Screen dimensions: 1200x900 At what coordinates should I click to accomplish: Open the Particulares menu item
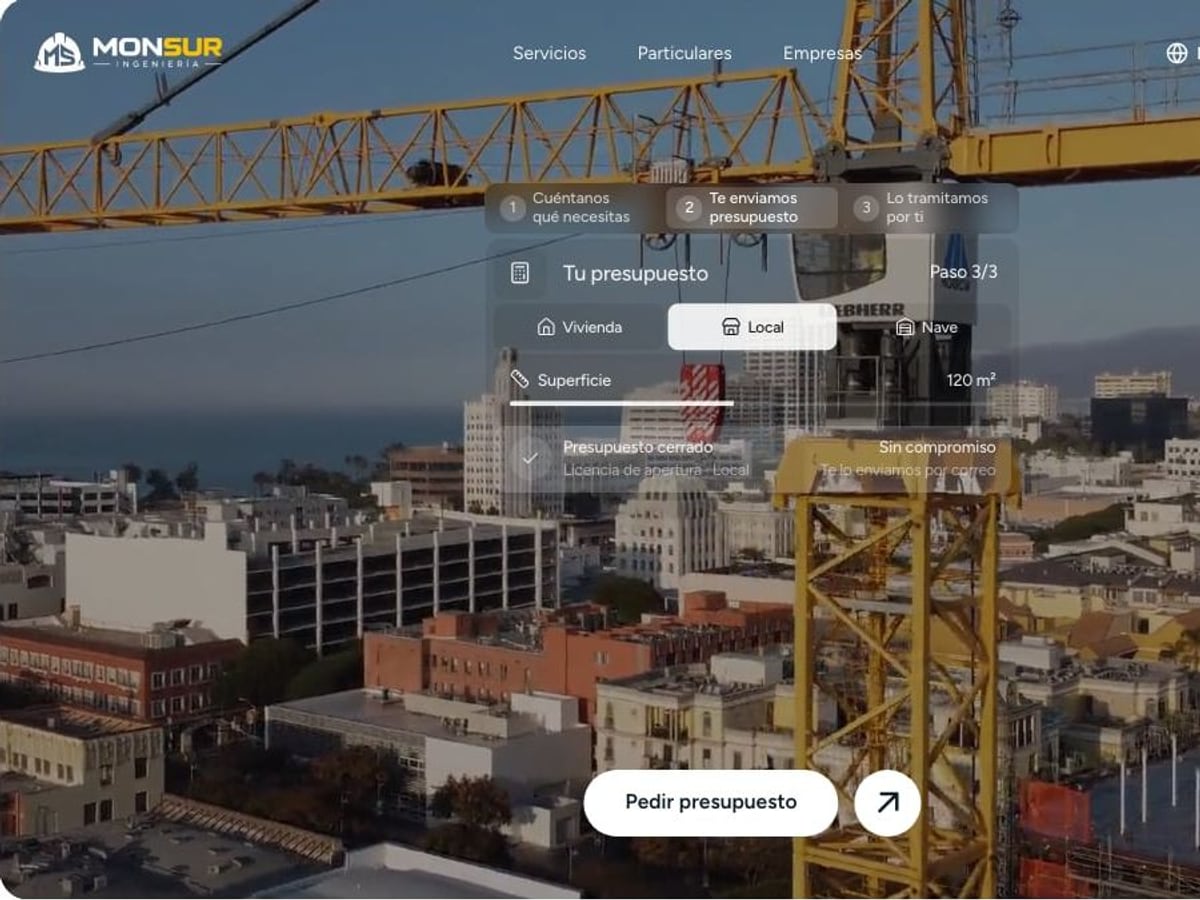click(x=684, y=53)
